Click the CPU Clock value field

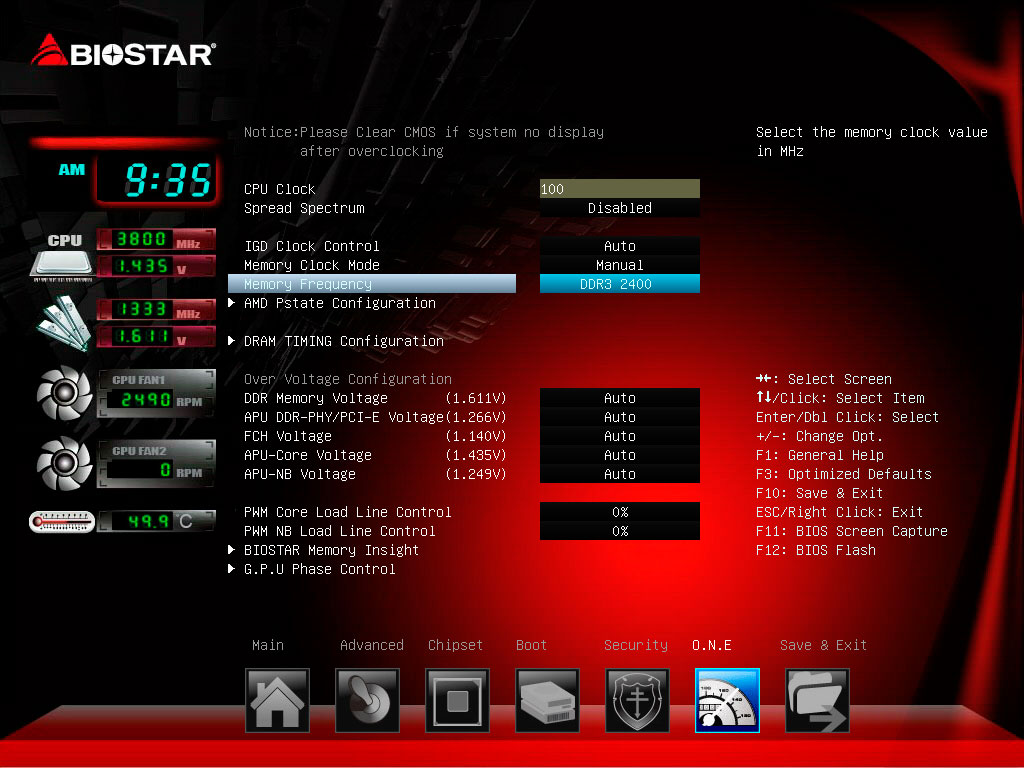tap(620, 189)
